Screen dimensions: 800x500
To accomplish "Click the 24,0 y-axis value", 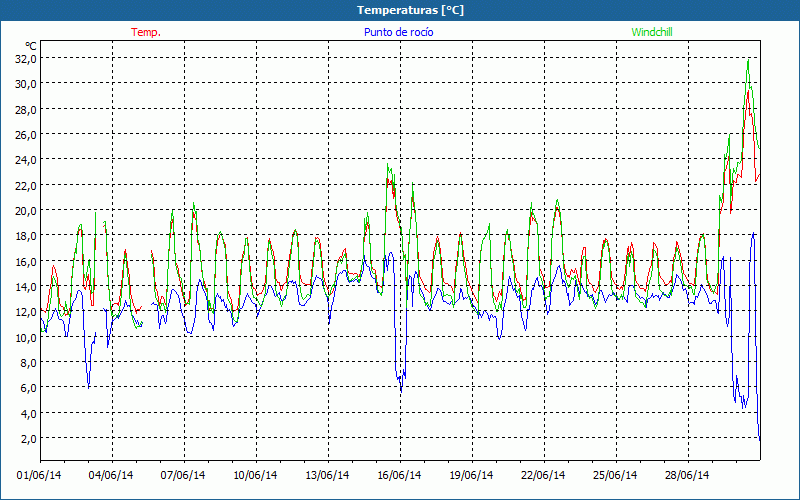I will point(27,160).
